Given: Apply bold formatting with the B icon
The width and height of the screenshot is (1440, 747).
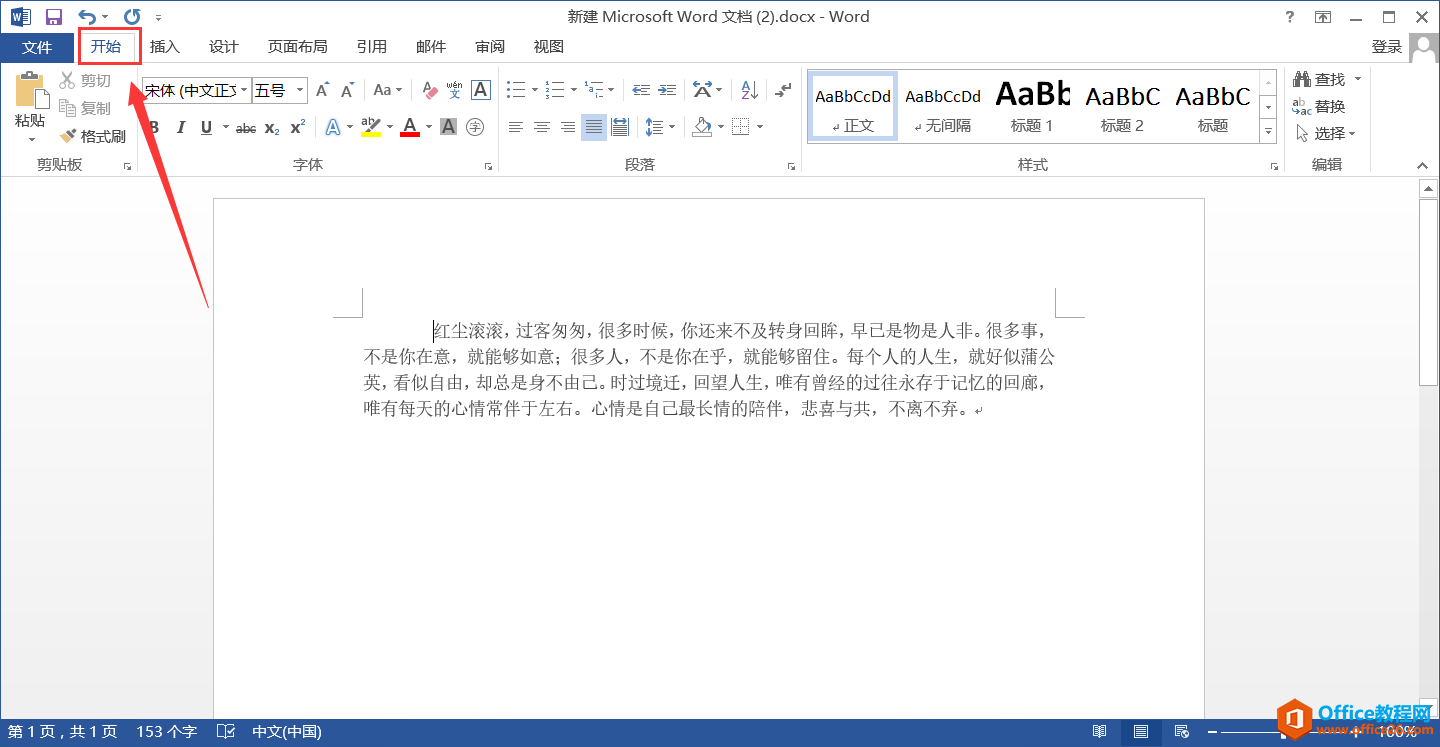Looking at the screenshot, I should click(x=152, y=127).
